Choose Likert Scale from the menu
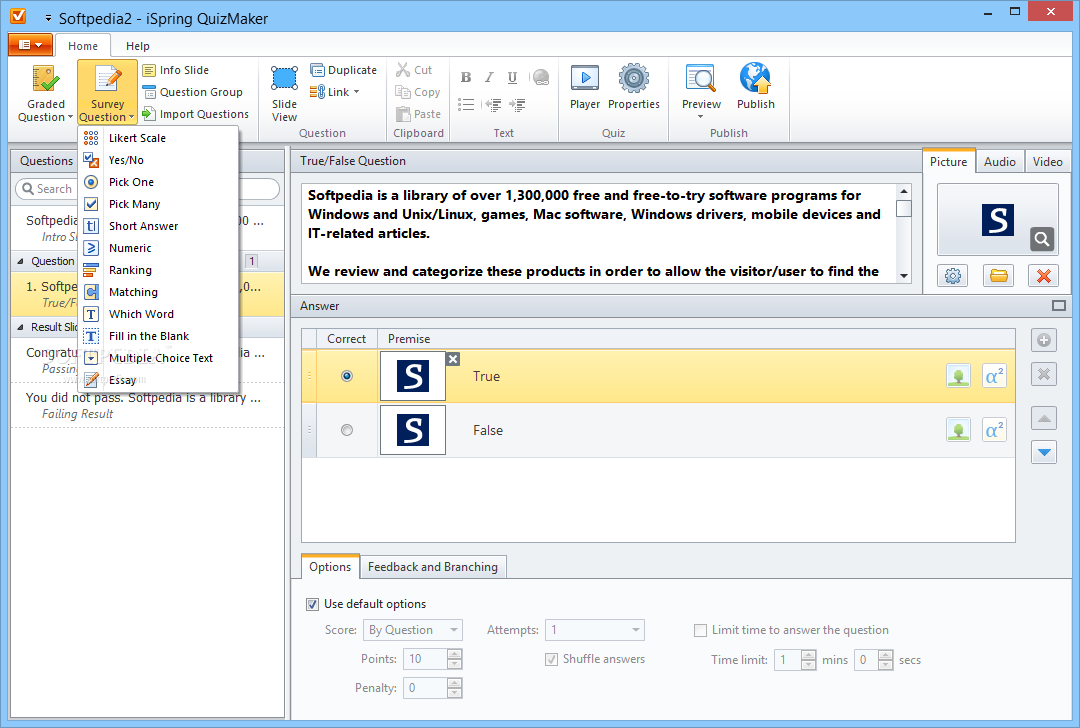Viewport: 1080px width, 728px height. click(159, 138)
